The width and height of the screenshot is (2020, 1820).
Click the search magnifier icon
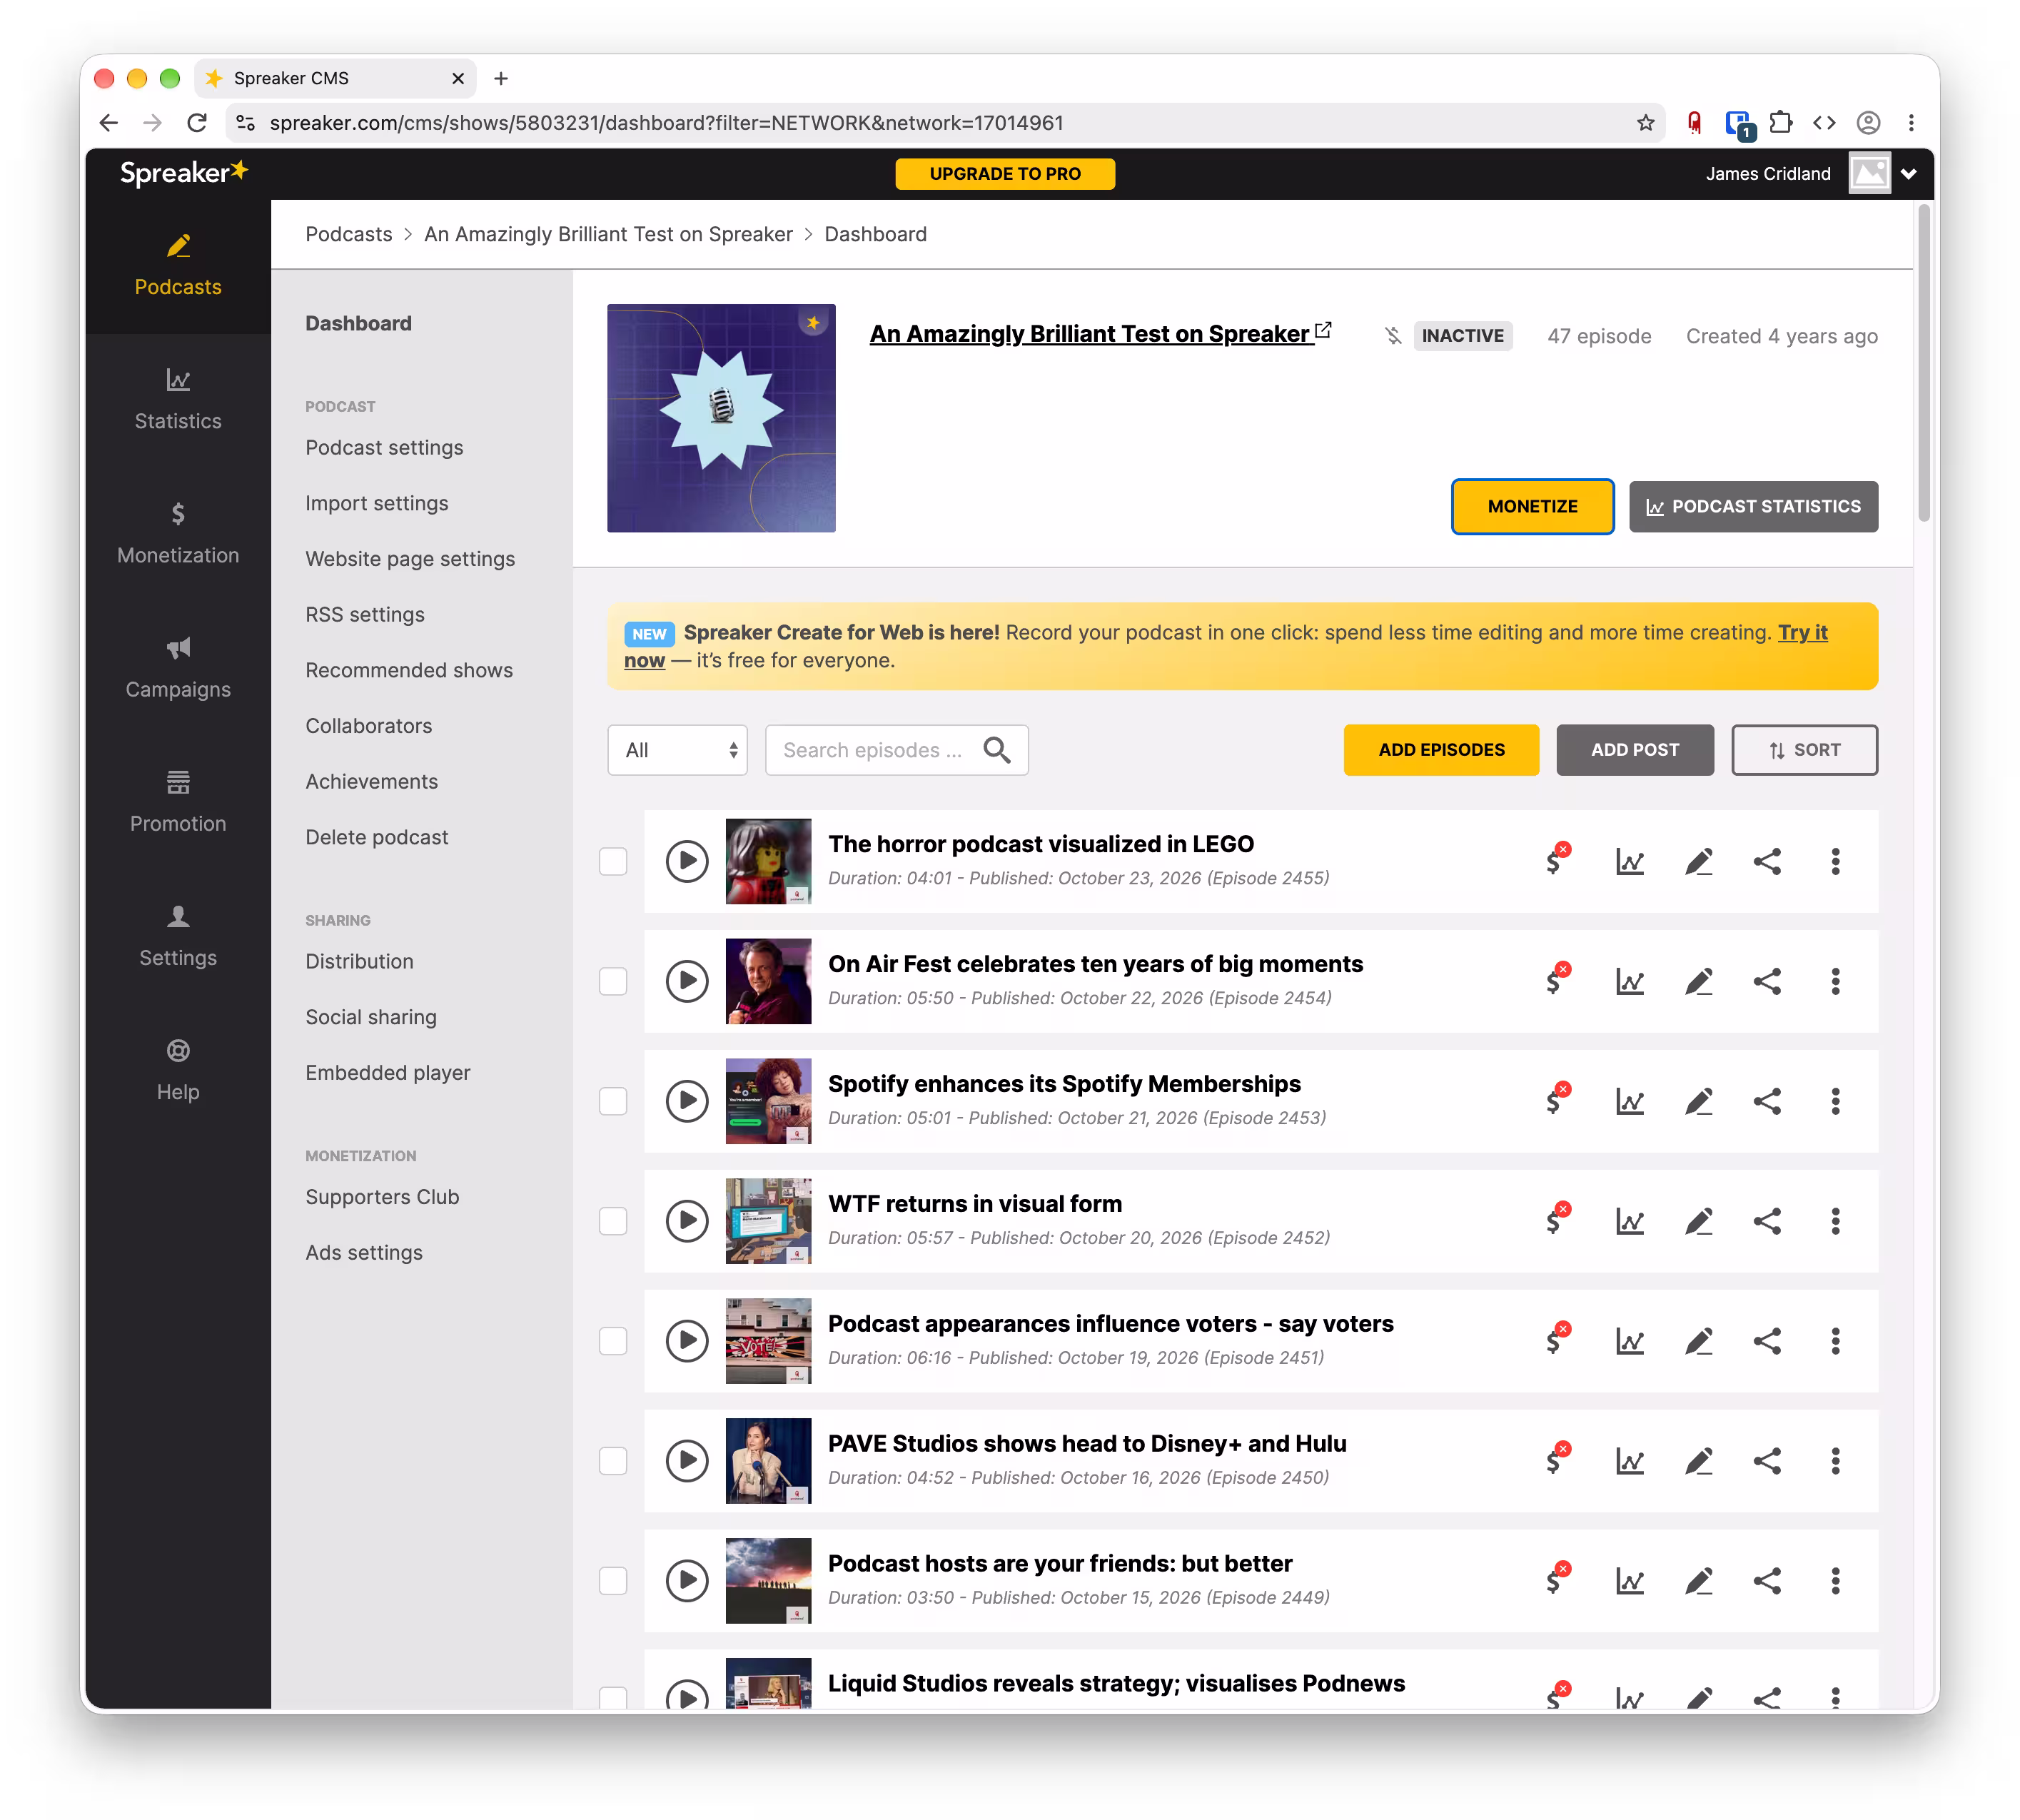click(996, 750)
